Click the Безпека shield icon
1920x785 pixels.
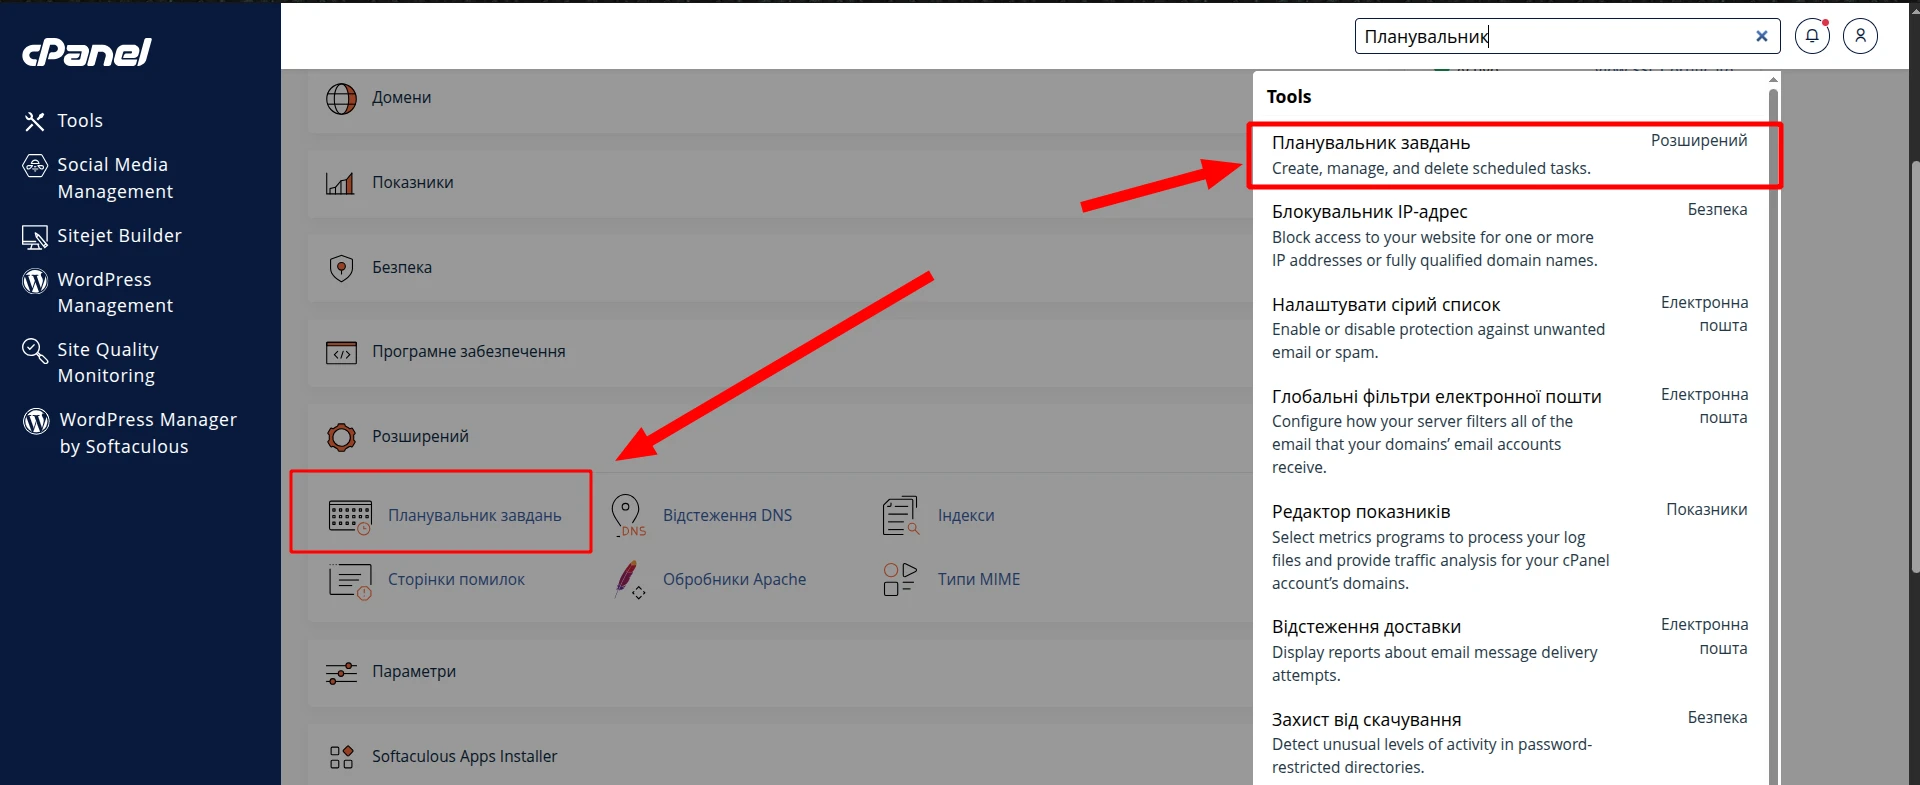pyautogui.click(x=341, y=268)
